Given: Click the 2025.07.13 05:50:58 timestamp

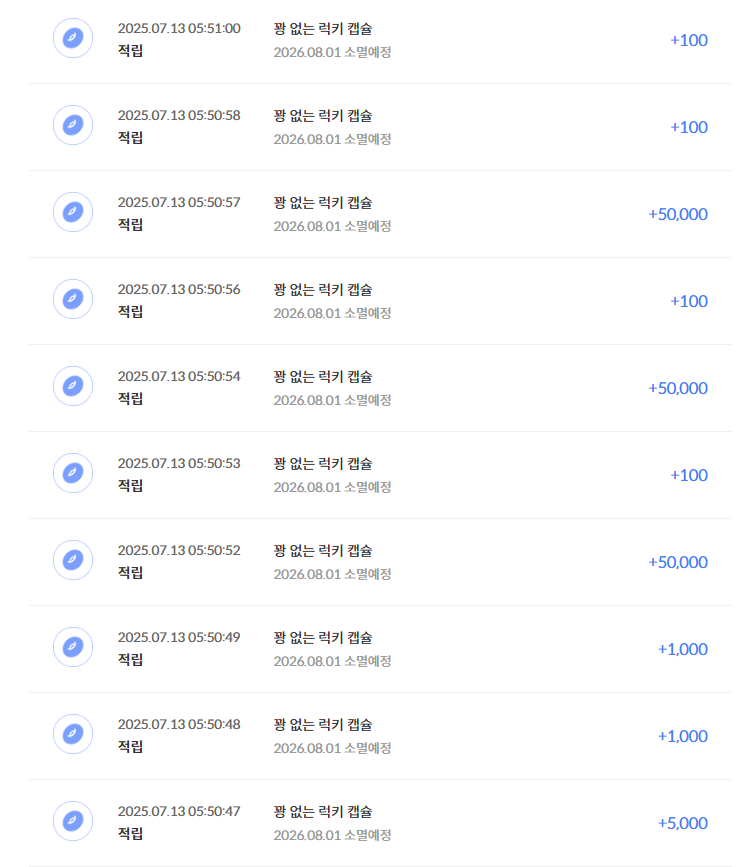Looking at the screenshot, I should point(179,116).
